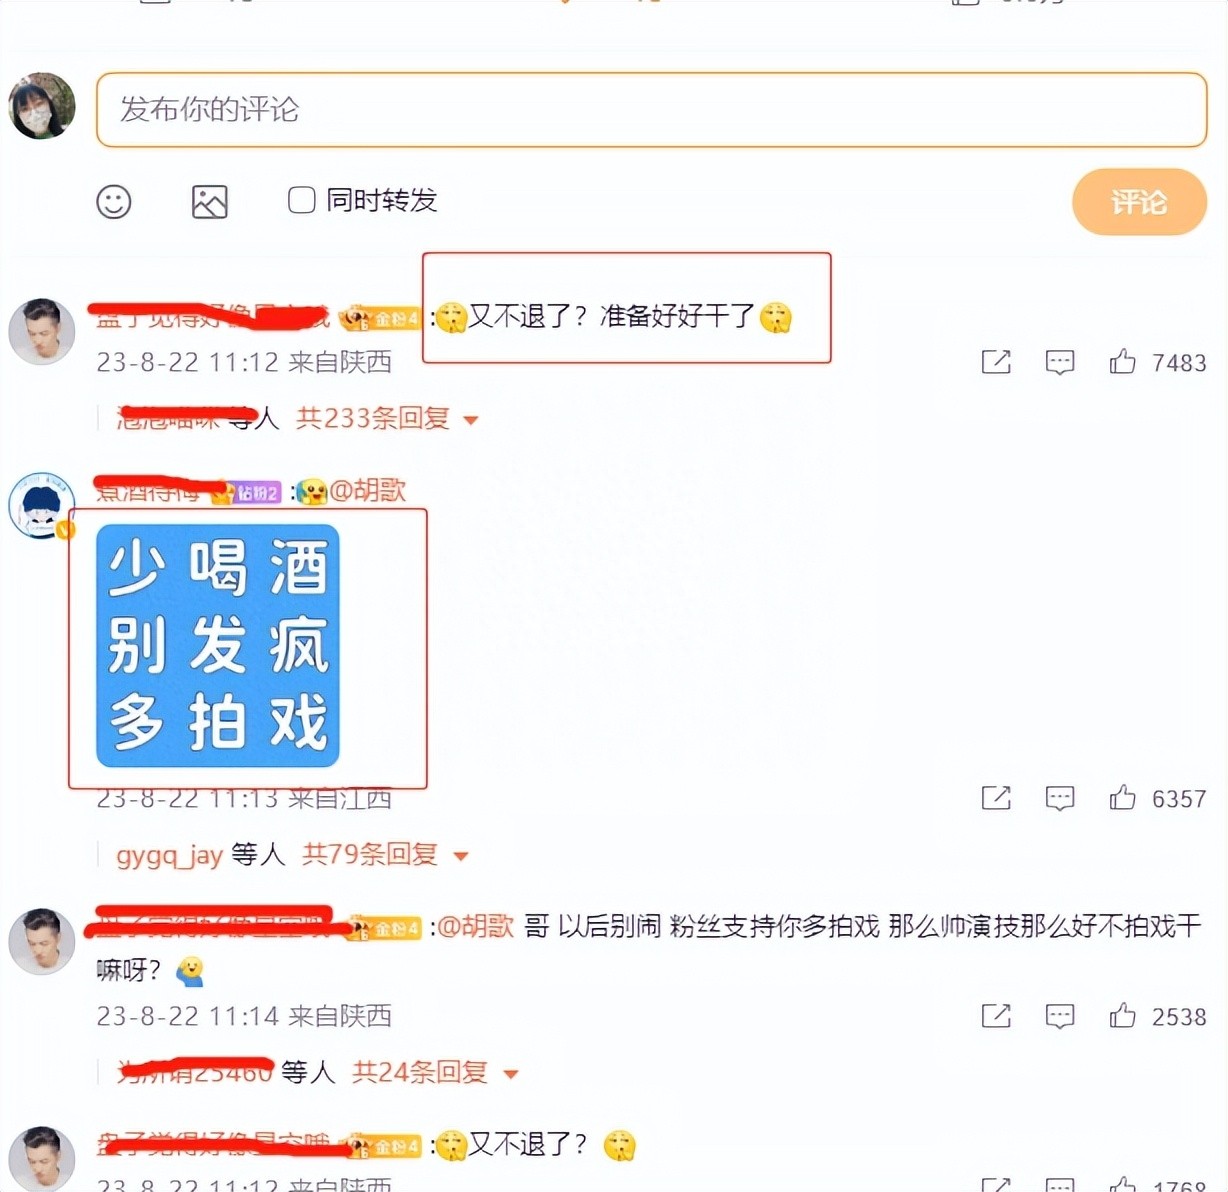Share the comment with 7483 likes
This screenshot has height=1192, width=1228.
tap(996, 362)
